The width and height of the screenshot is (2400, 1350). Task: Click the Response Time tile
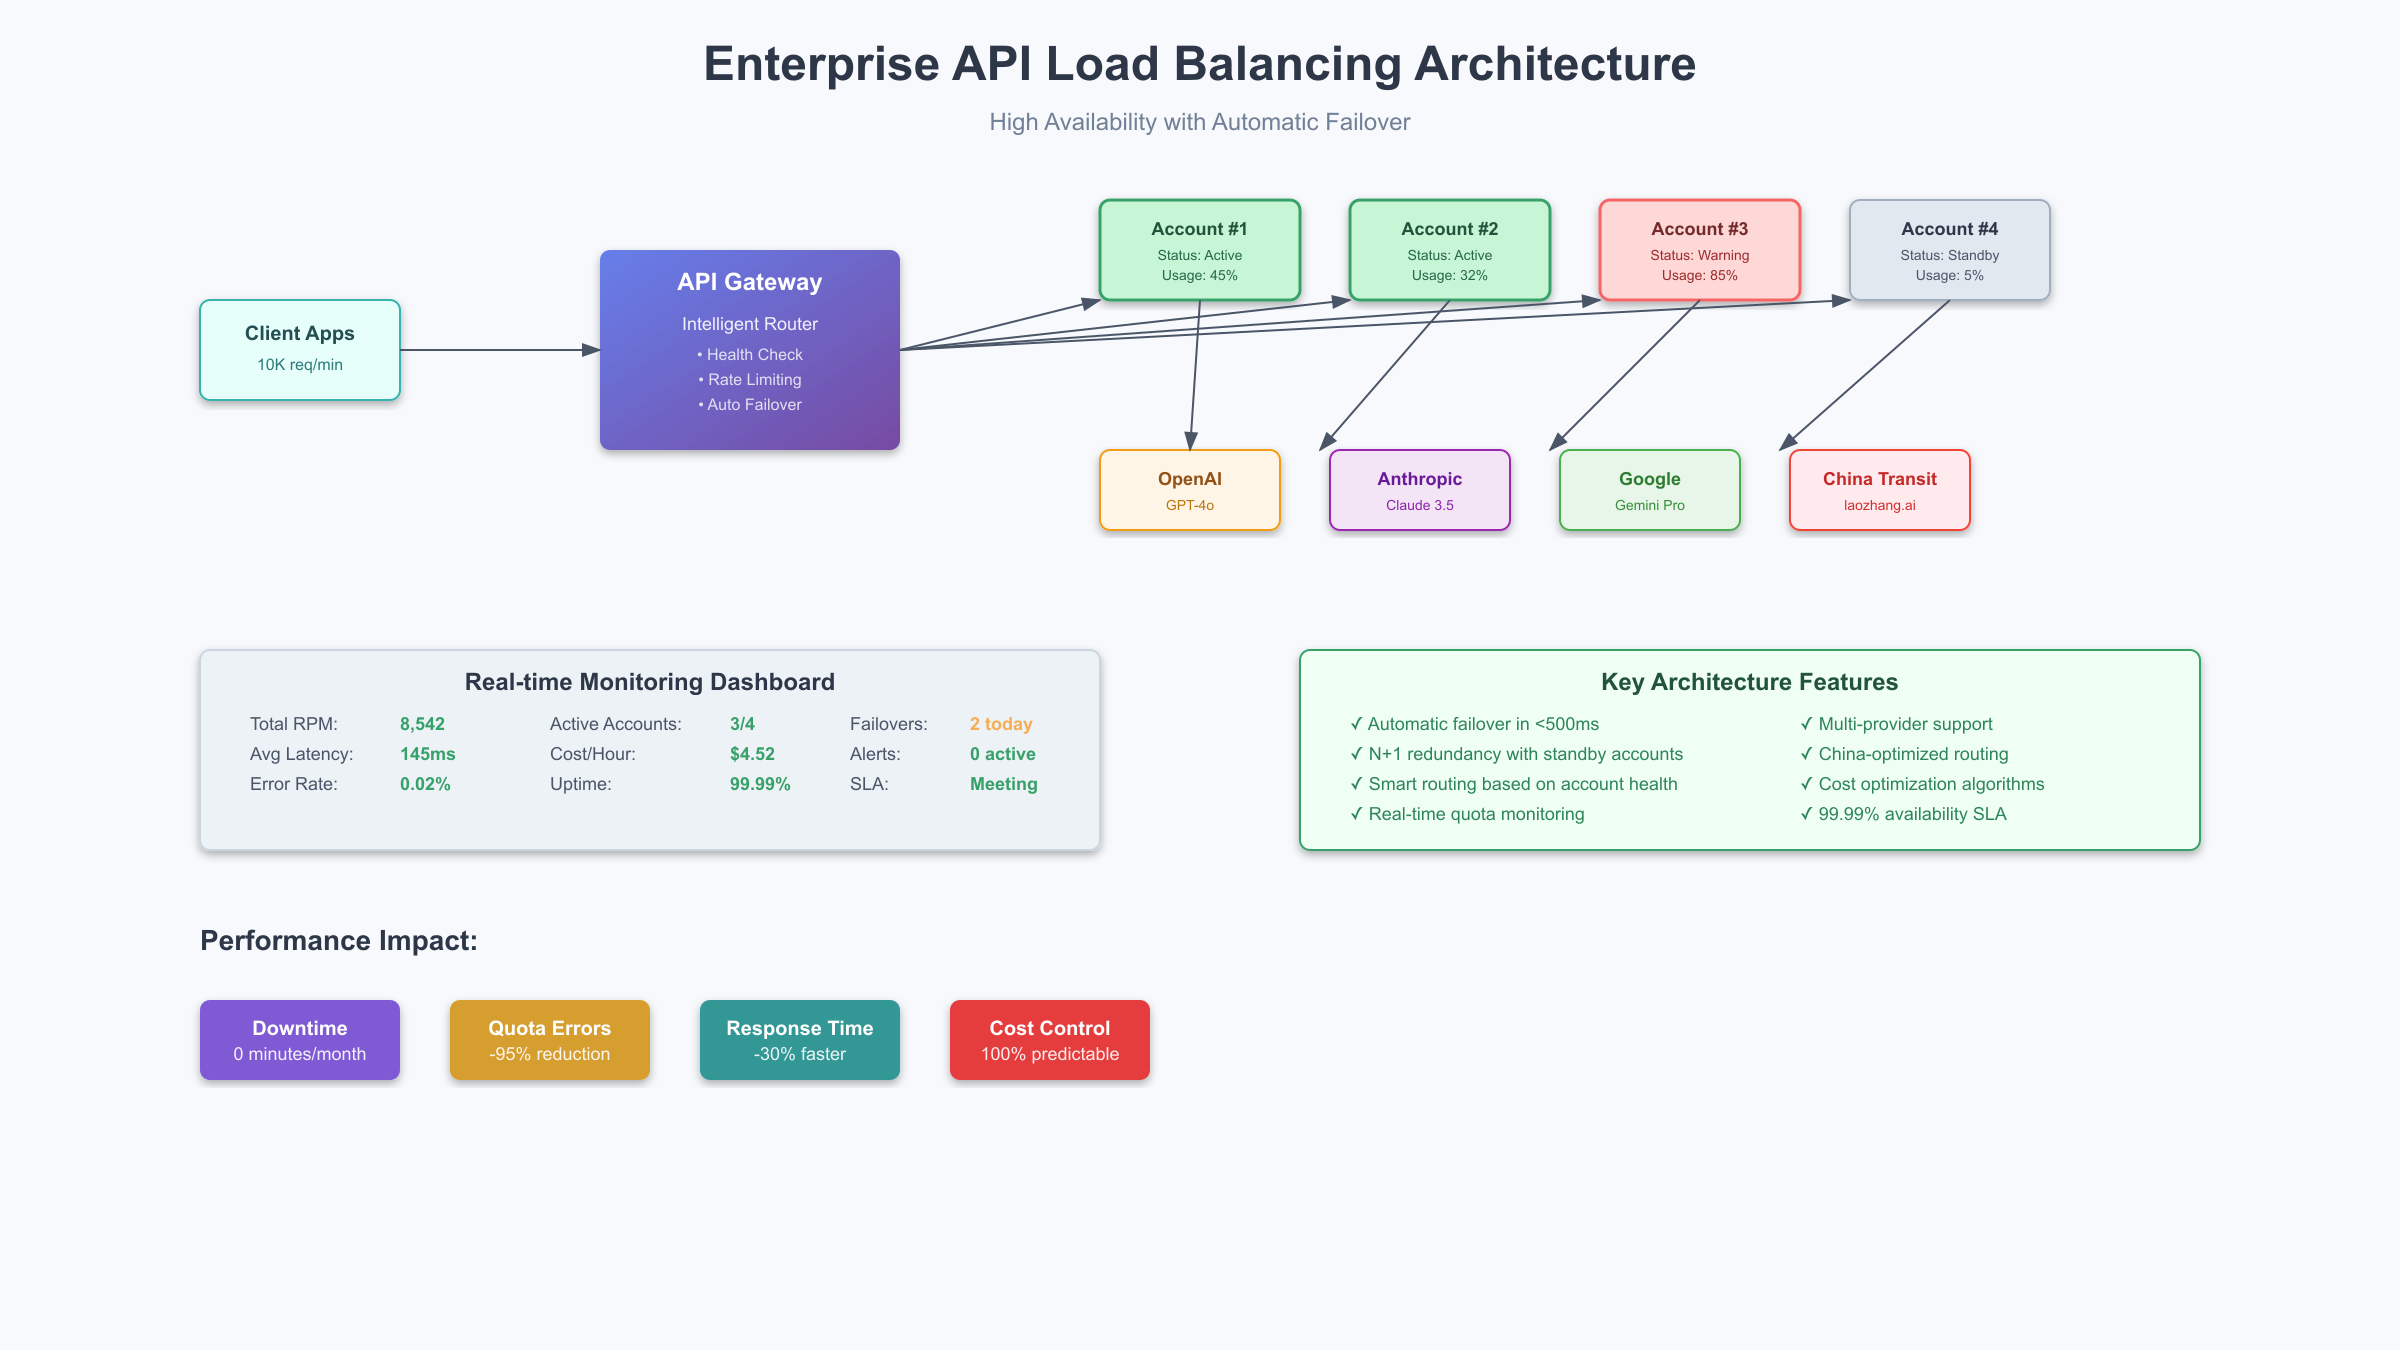click(800, 1040)
